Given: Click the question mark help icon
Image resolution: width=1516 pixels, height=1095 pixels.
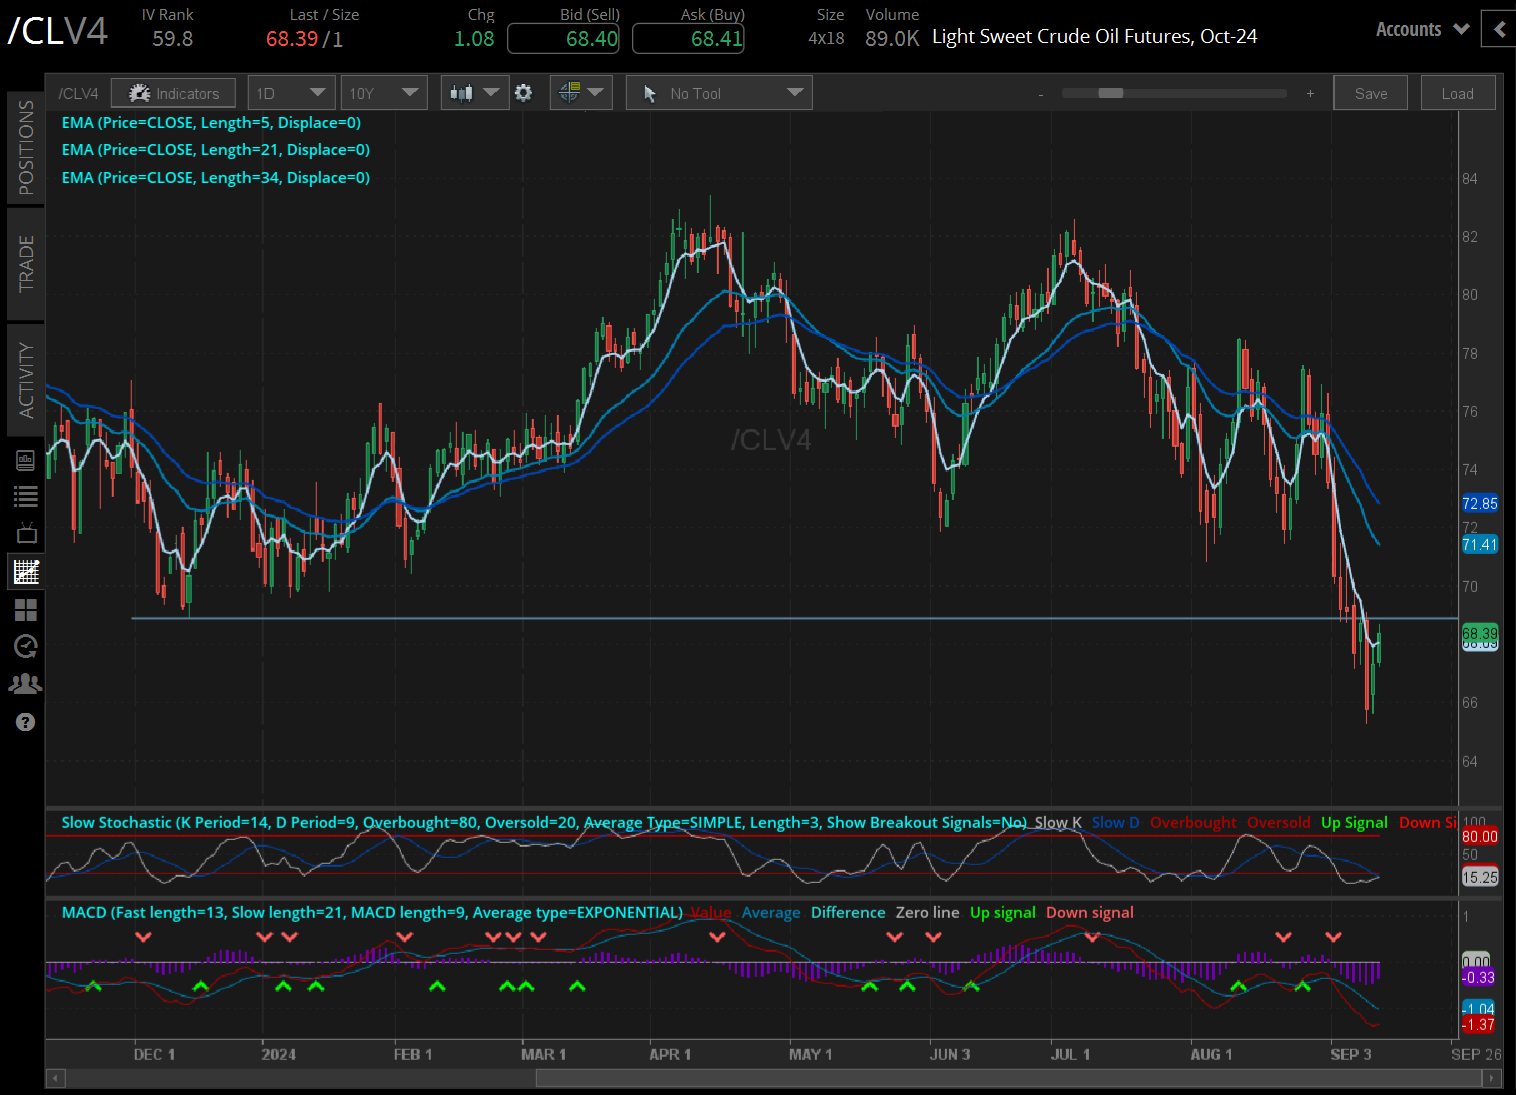Looking at the screenshot, I should (25, 722).
